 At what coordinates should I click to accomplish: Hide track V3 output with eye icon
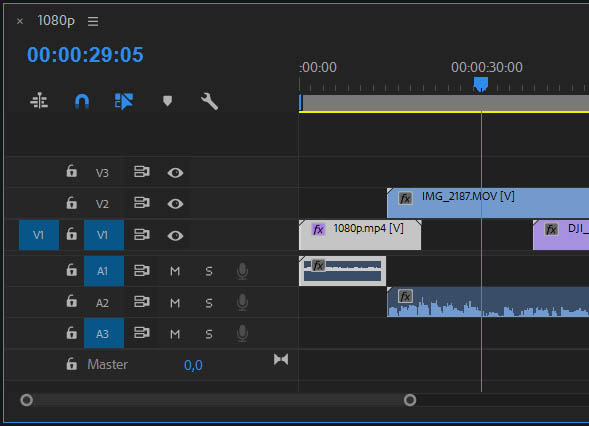click(x=175, y=173)
